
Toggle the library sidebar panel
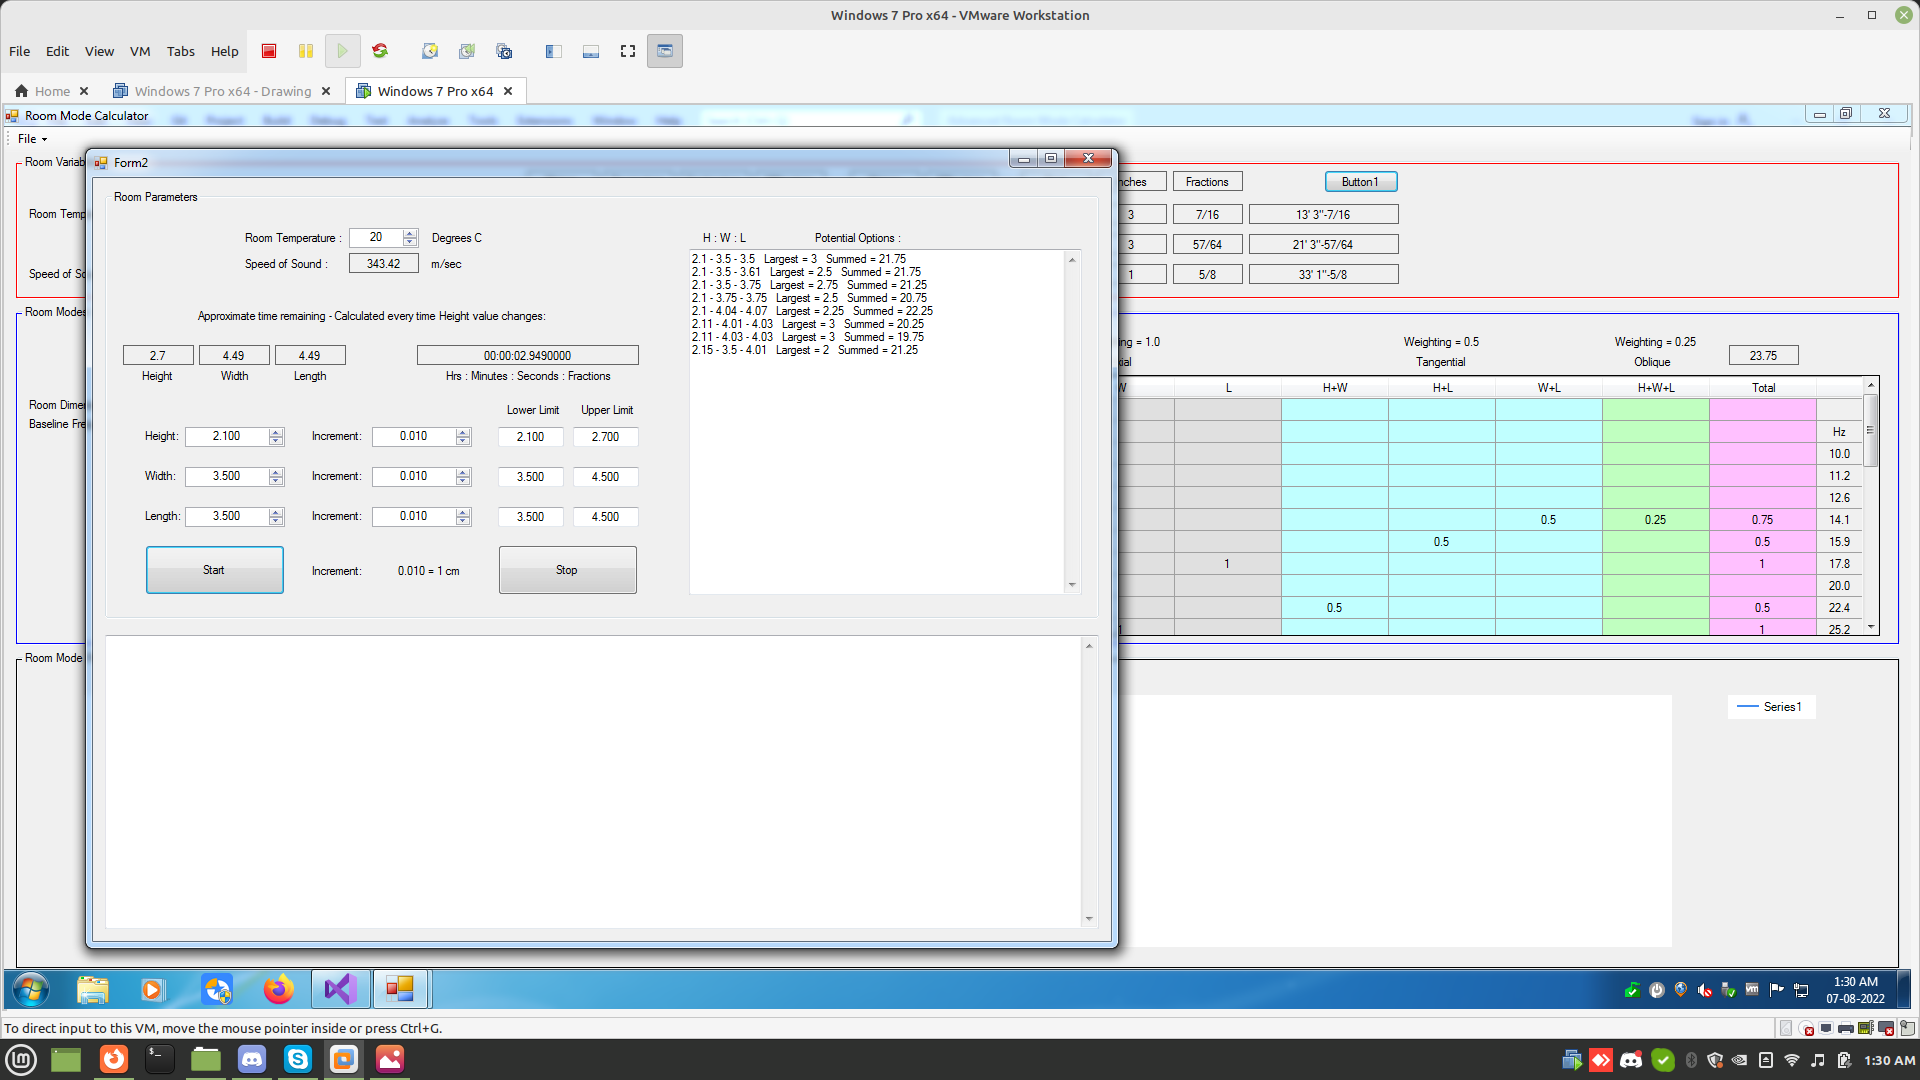552,51
